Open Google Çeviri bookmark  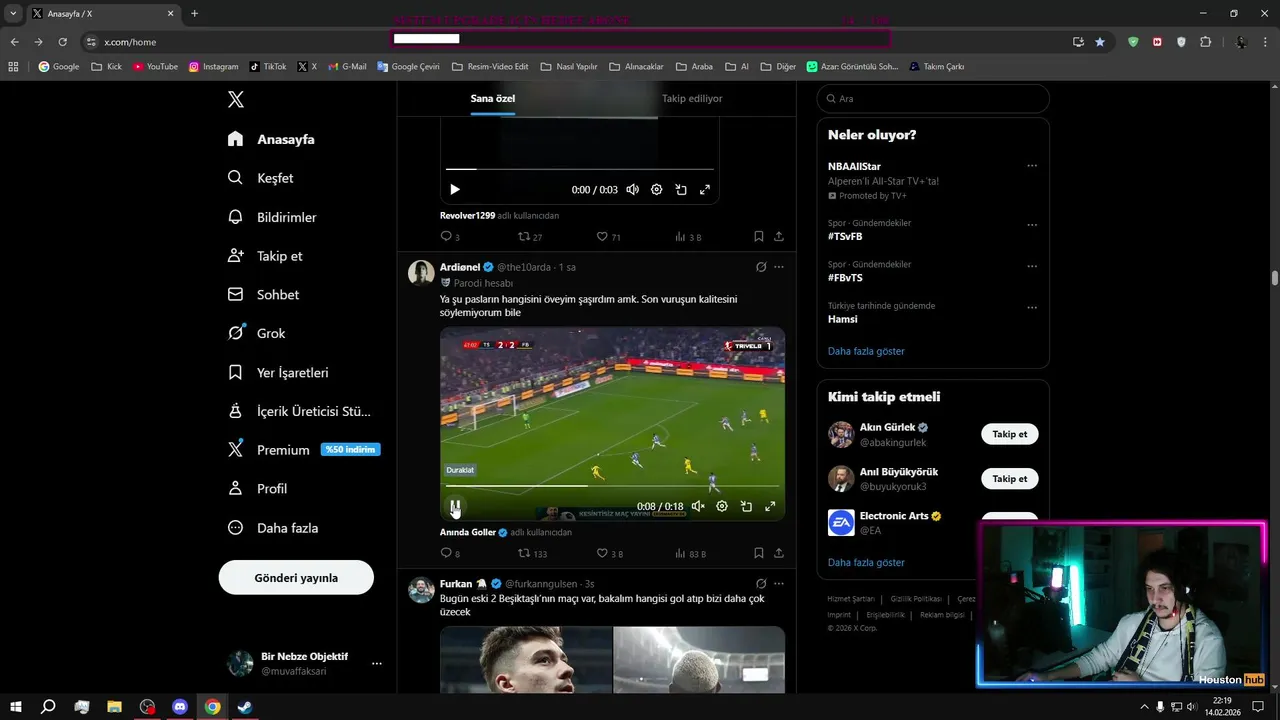(408, 67)
